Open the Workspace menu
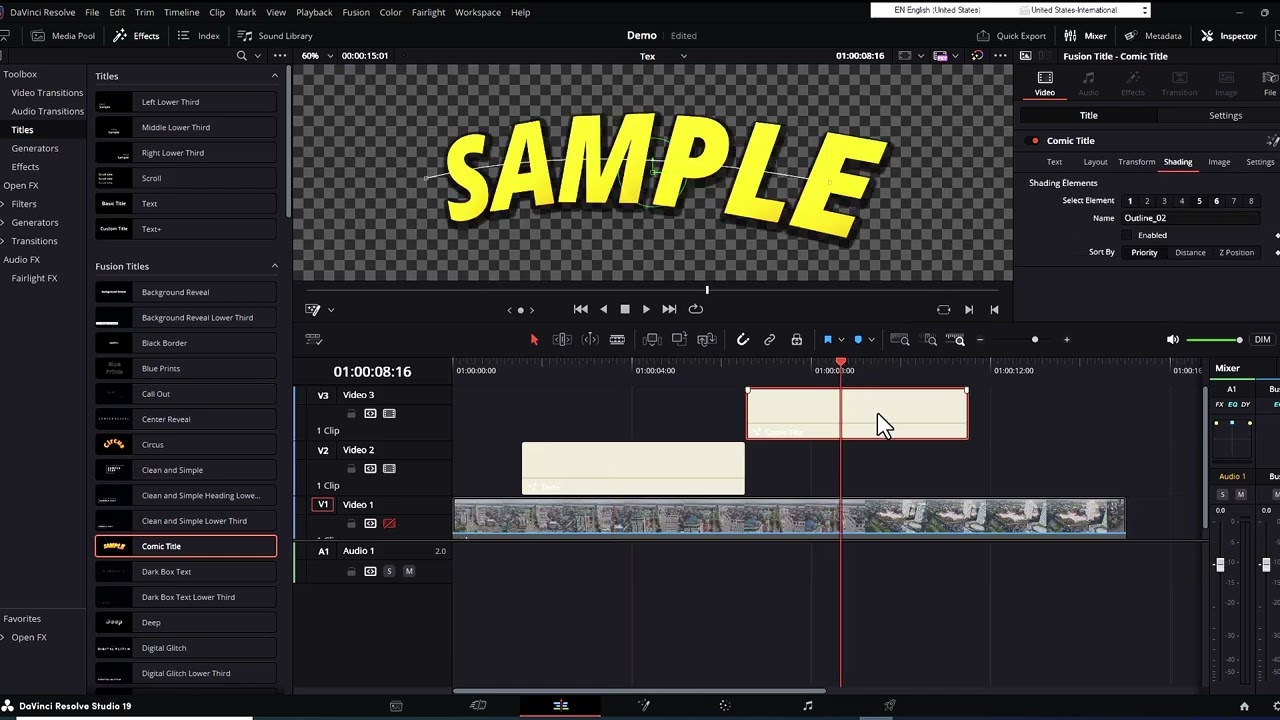Viewport: 1280px width, 720px height. [x=478, y=12]
